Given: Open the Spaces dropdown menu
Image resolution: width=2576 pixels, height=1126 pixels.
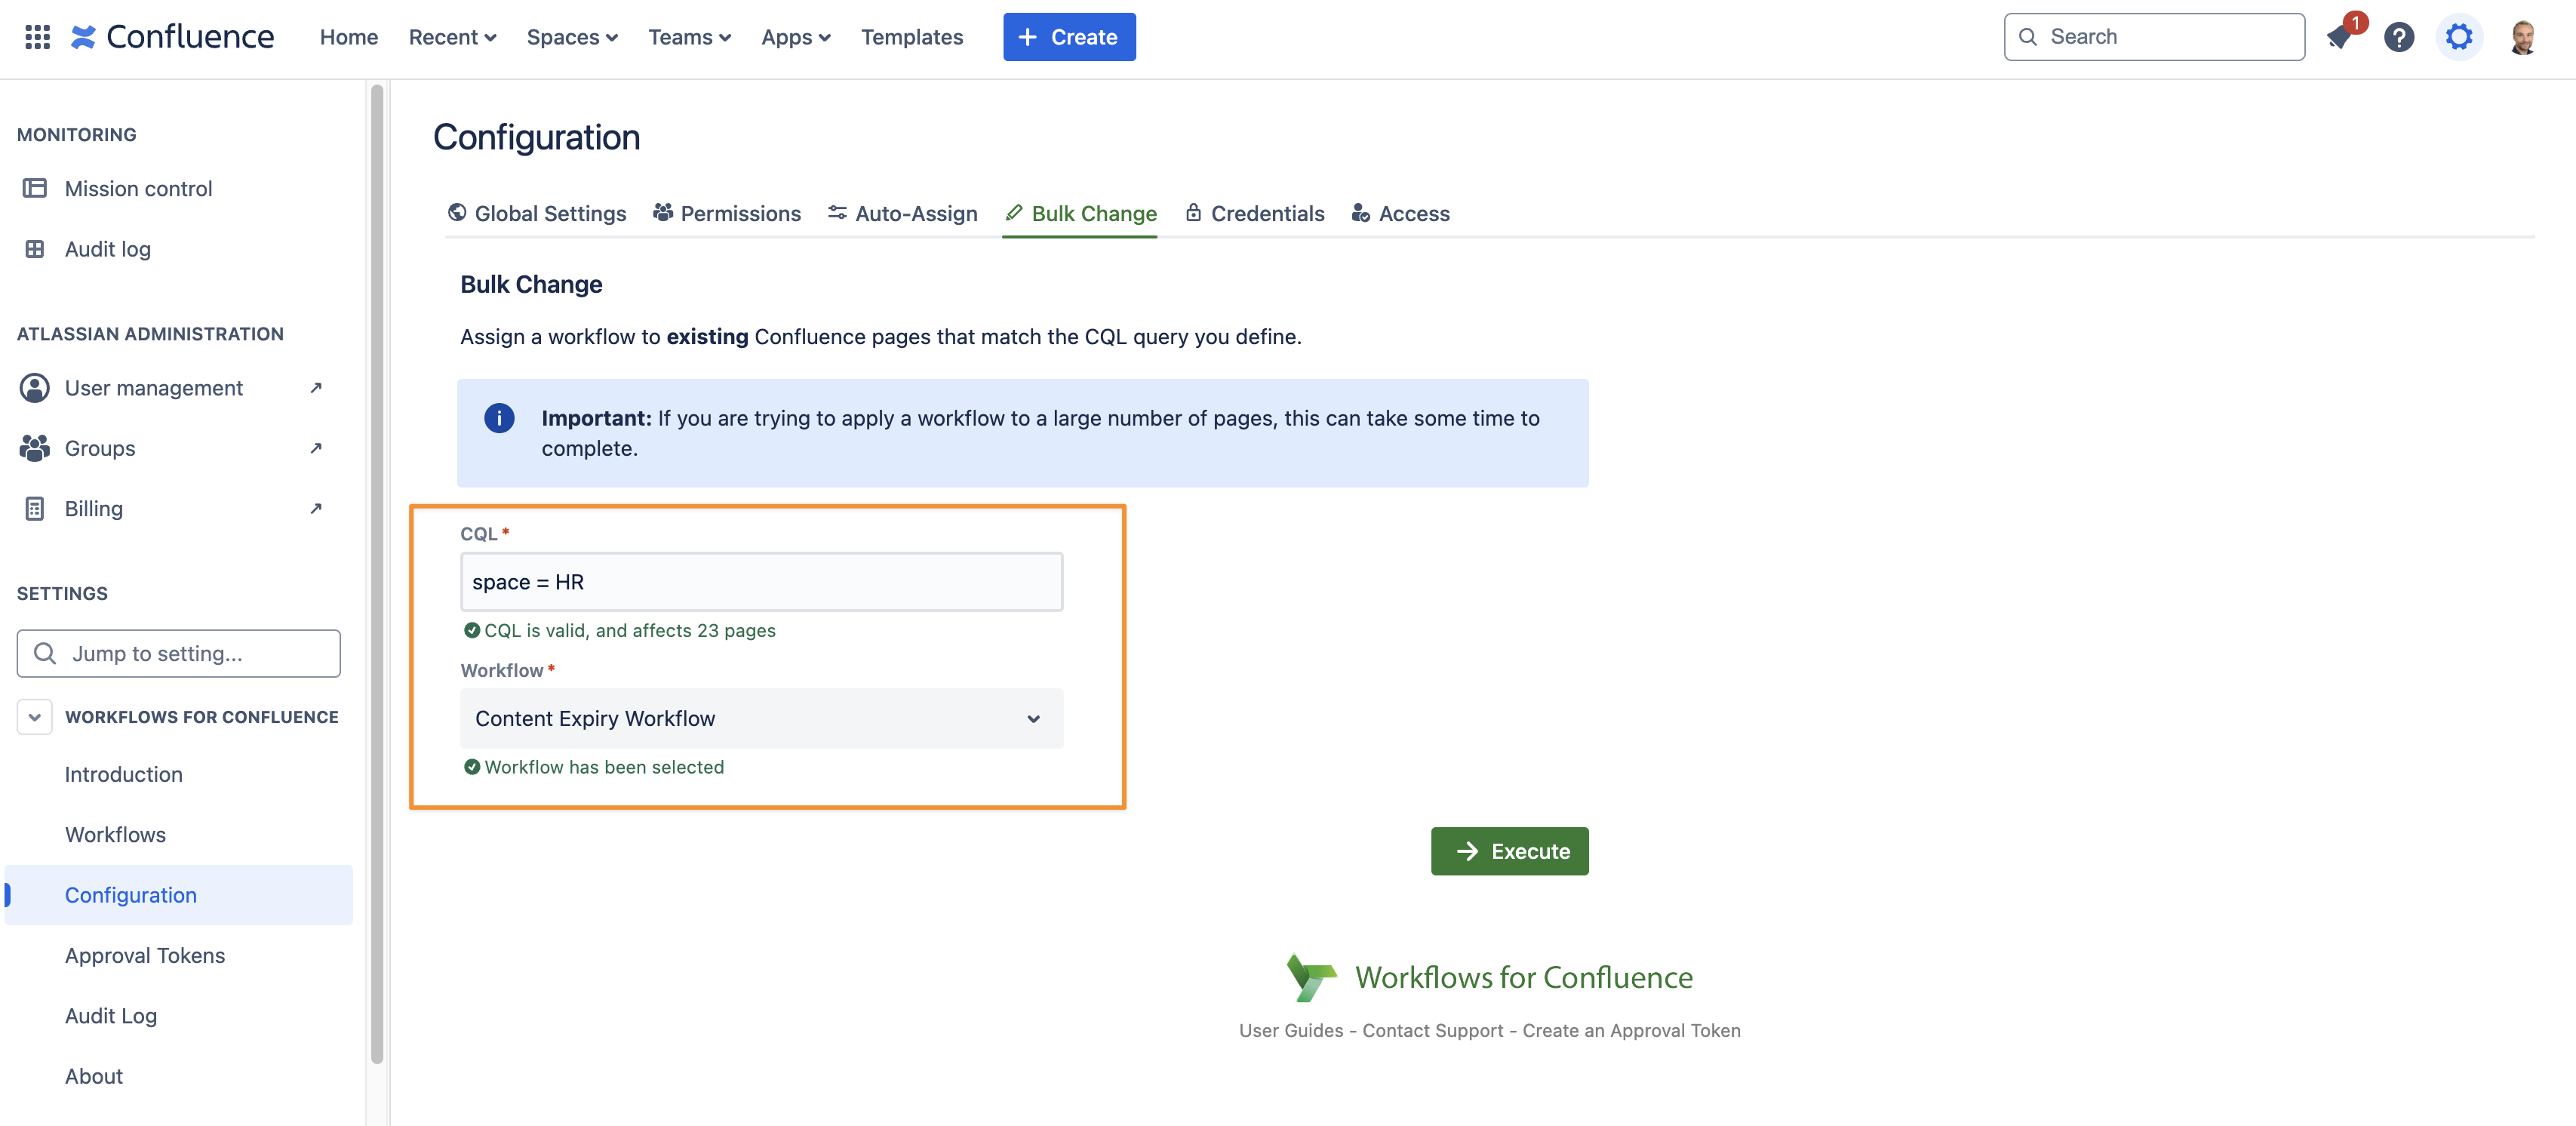Looking at the screenshot, I should [x=572, y=37].
